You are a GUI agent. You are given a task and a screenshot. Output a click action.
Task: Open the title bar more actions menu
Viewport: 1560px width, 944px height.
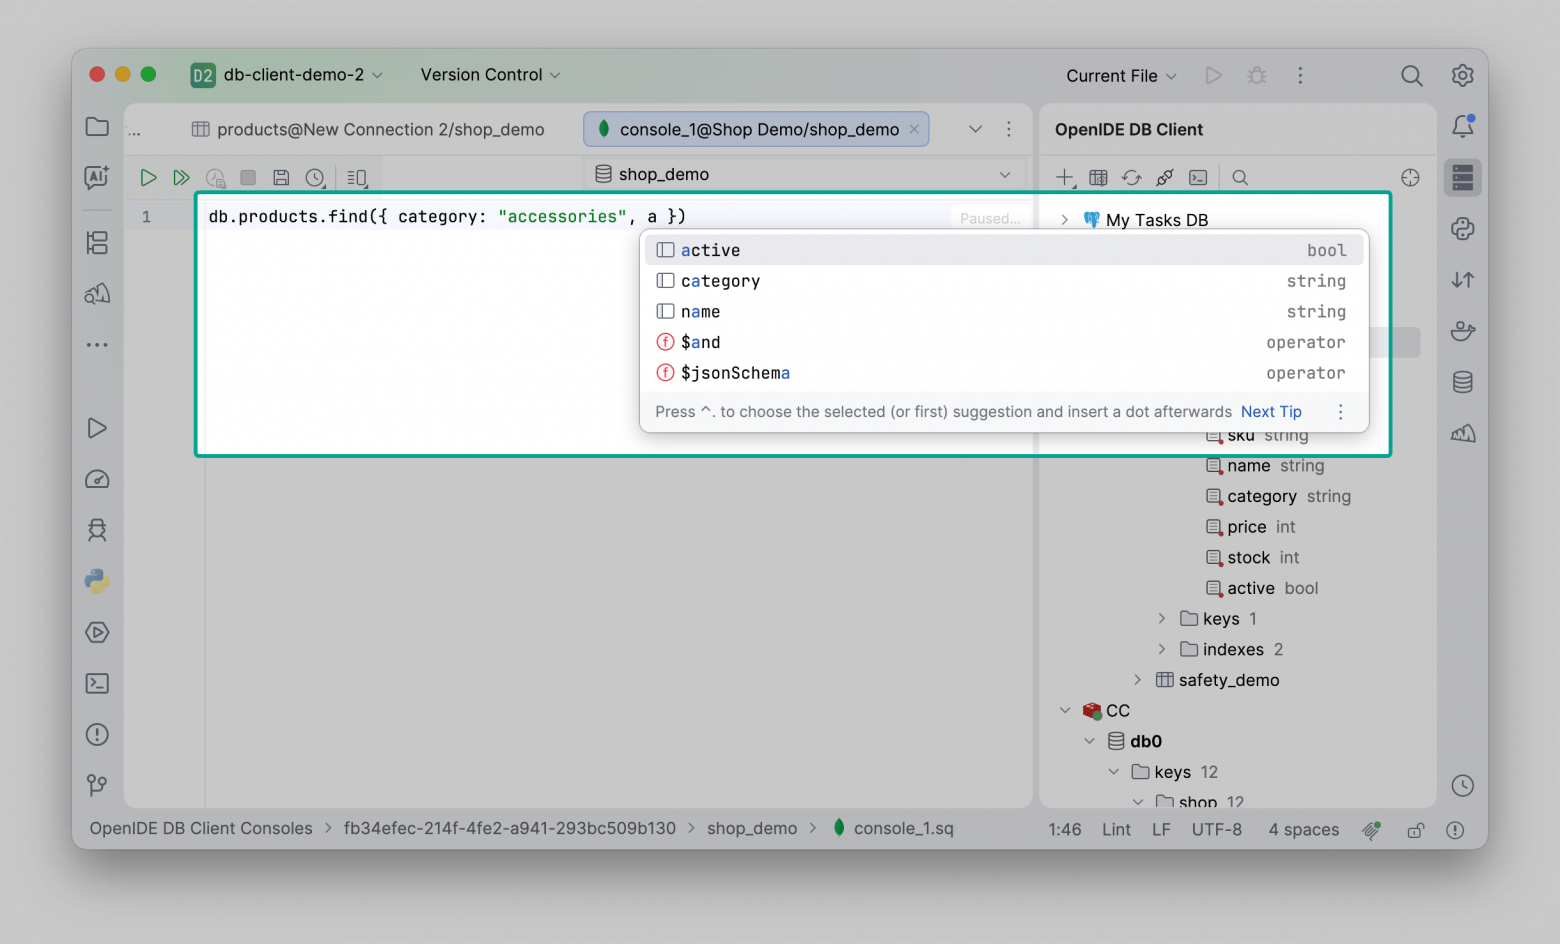point(1300,75)
